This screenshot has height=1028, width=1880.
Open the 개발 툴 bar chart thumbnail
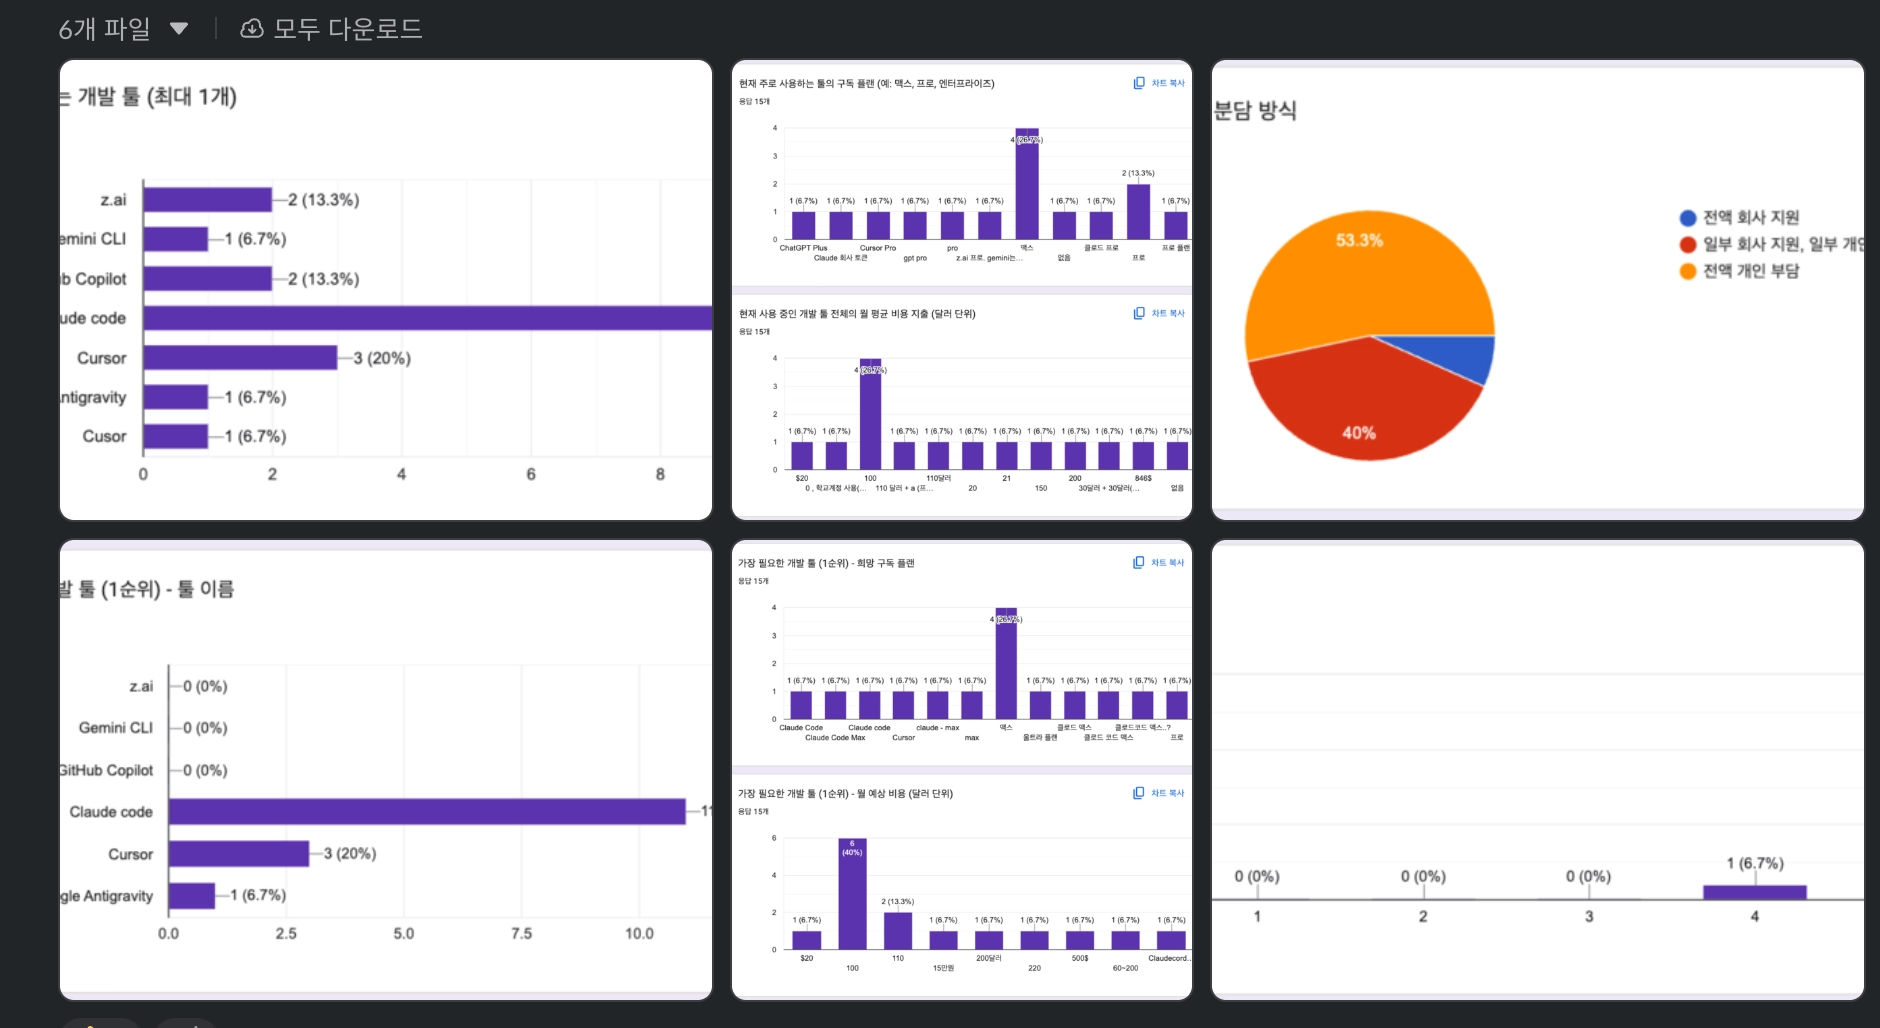pos(386,290)
